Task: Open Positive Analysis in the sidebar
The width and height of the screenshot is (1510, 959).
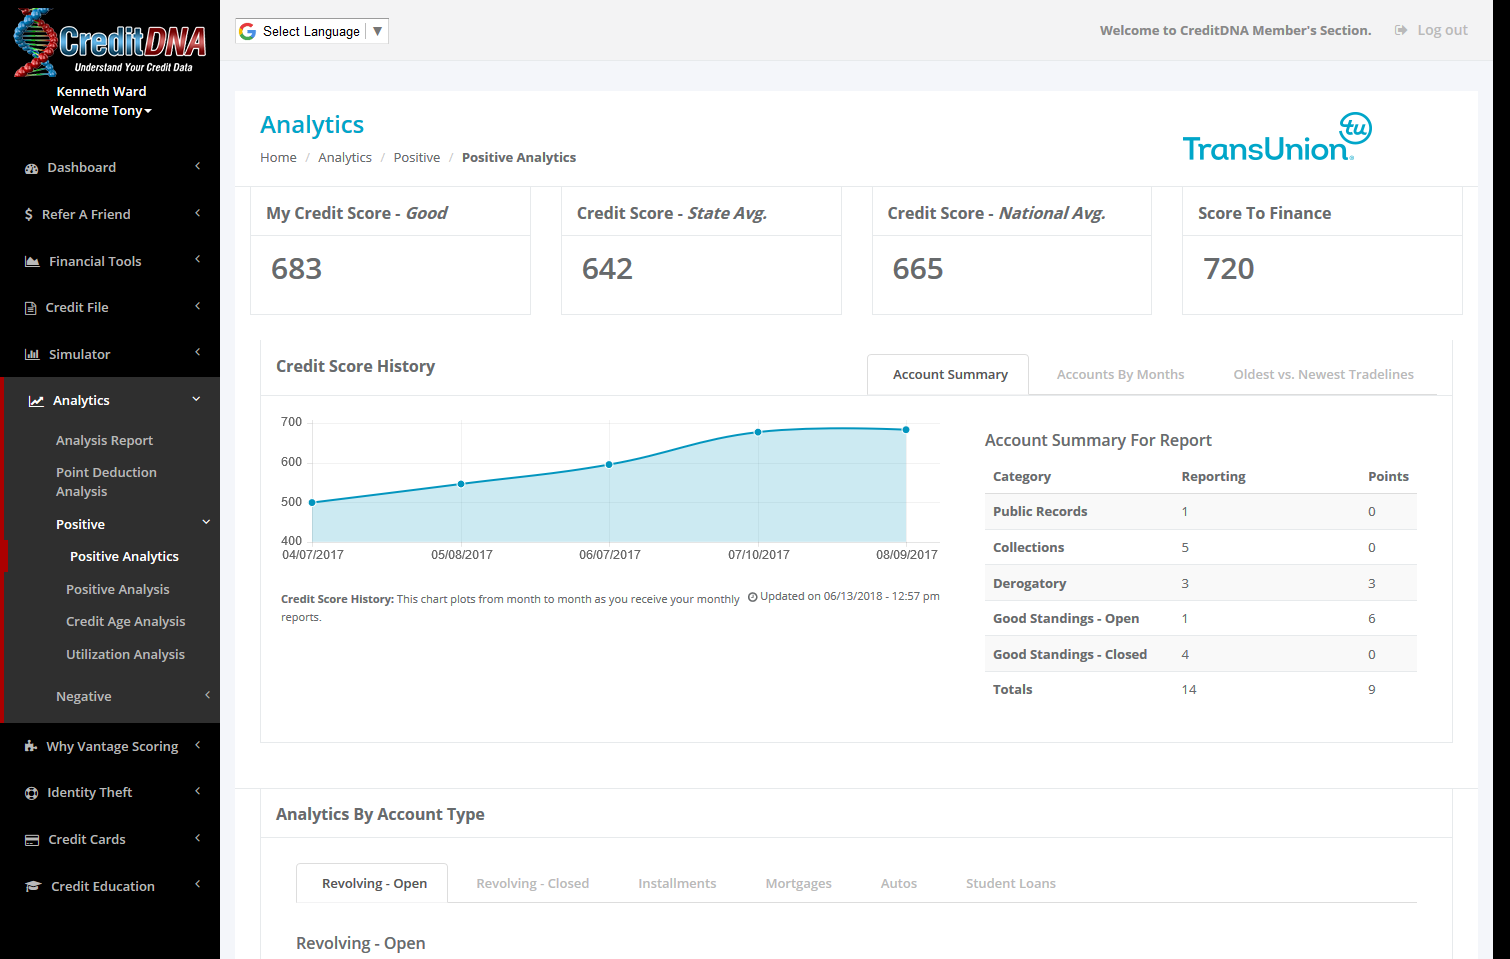Action: tap(117, 590)
